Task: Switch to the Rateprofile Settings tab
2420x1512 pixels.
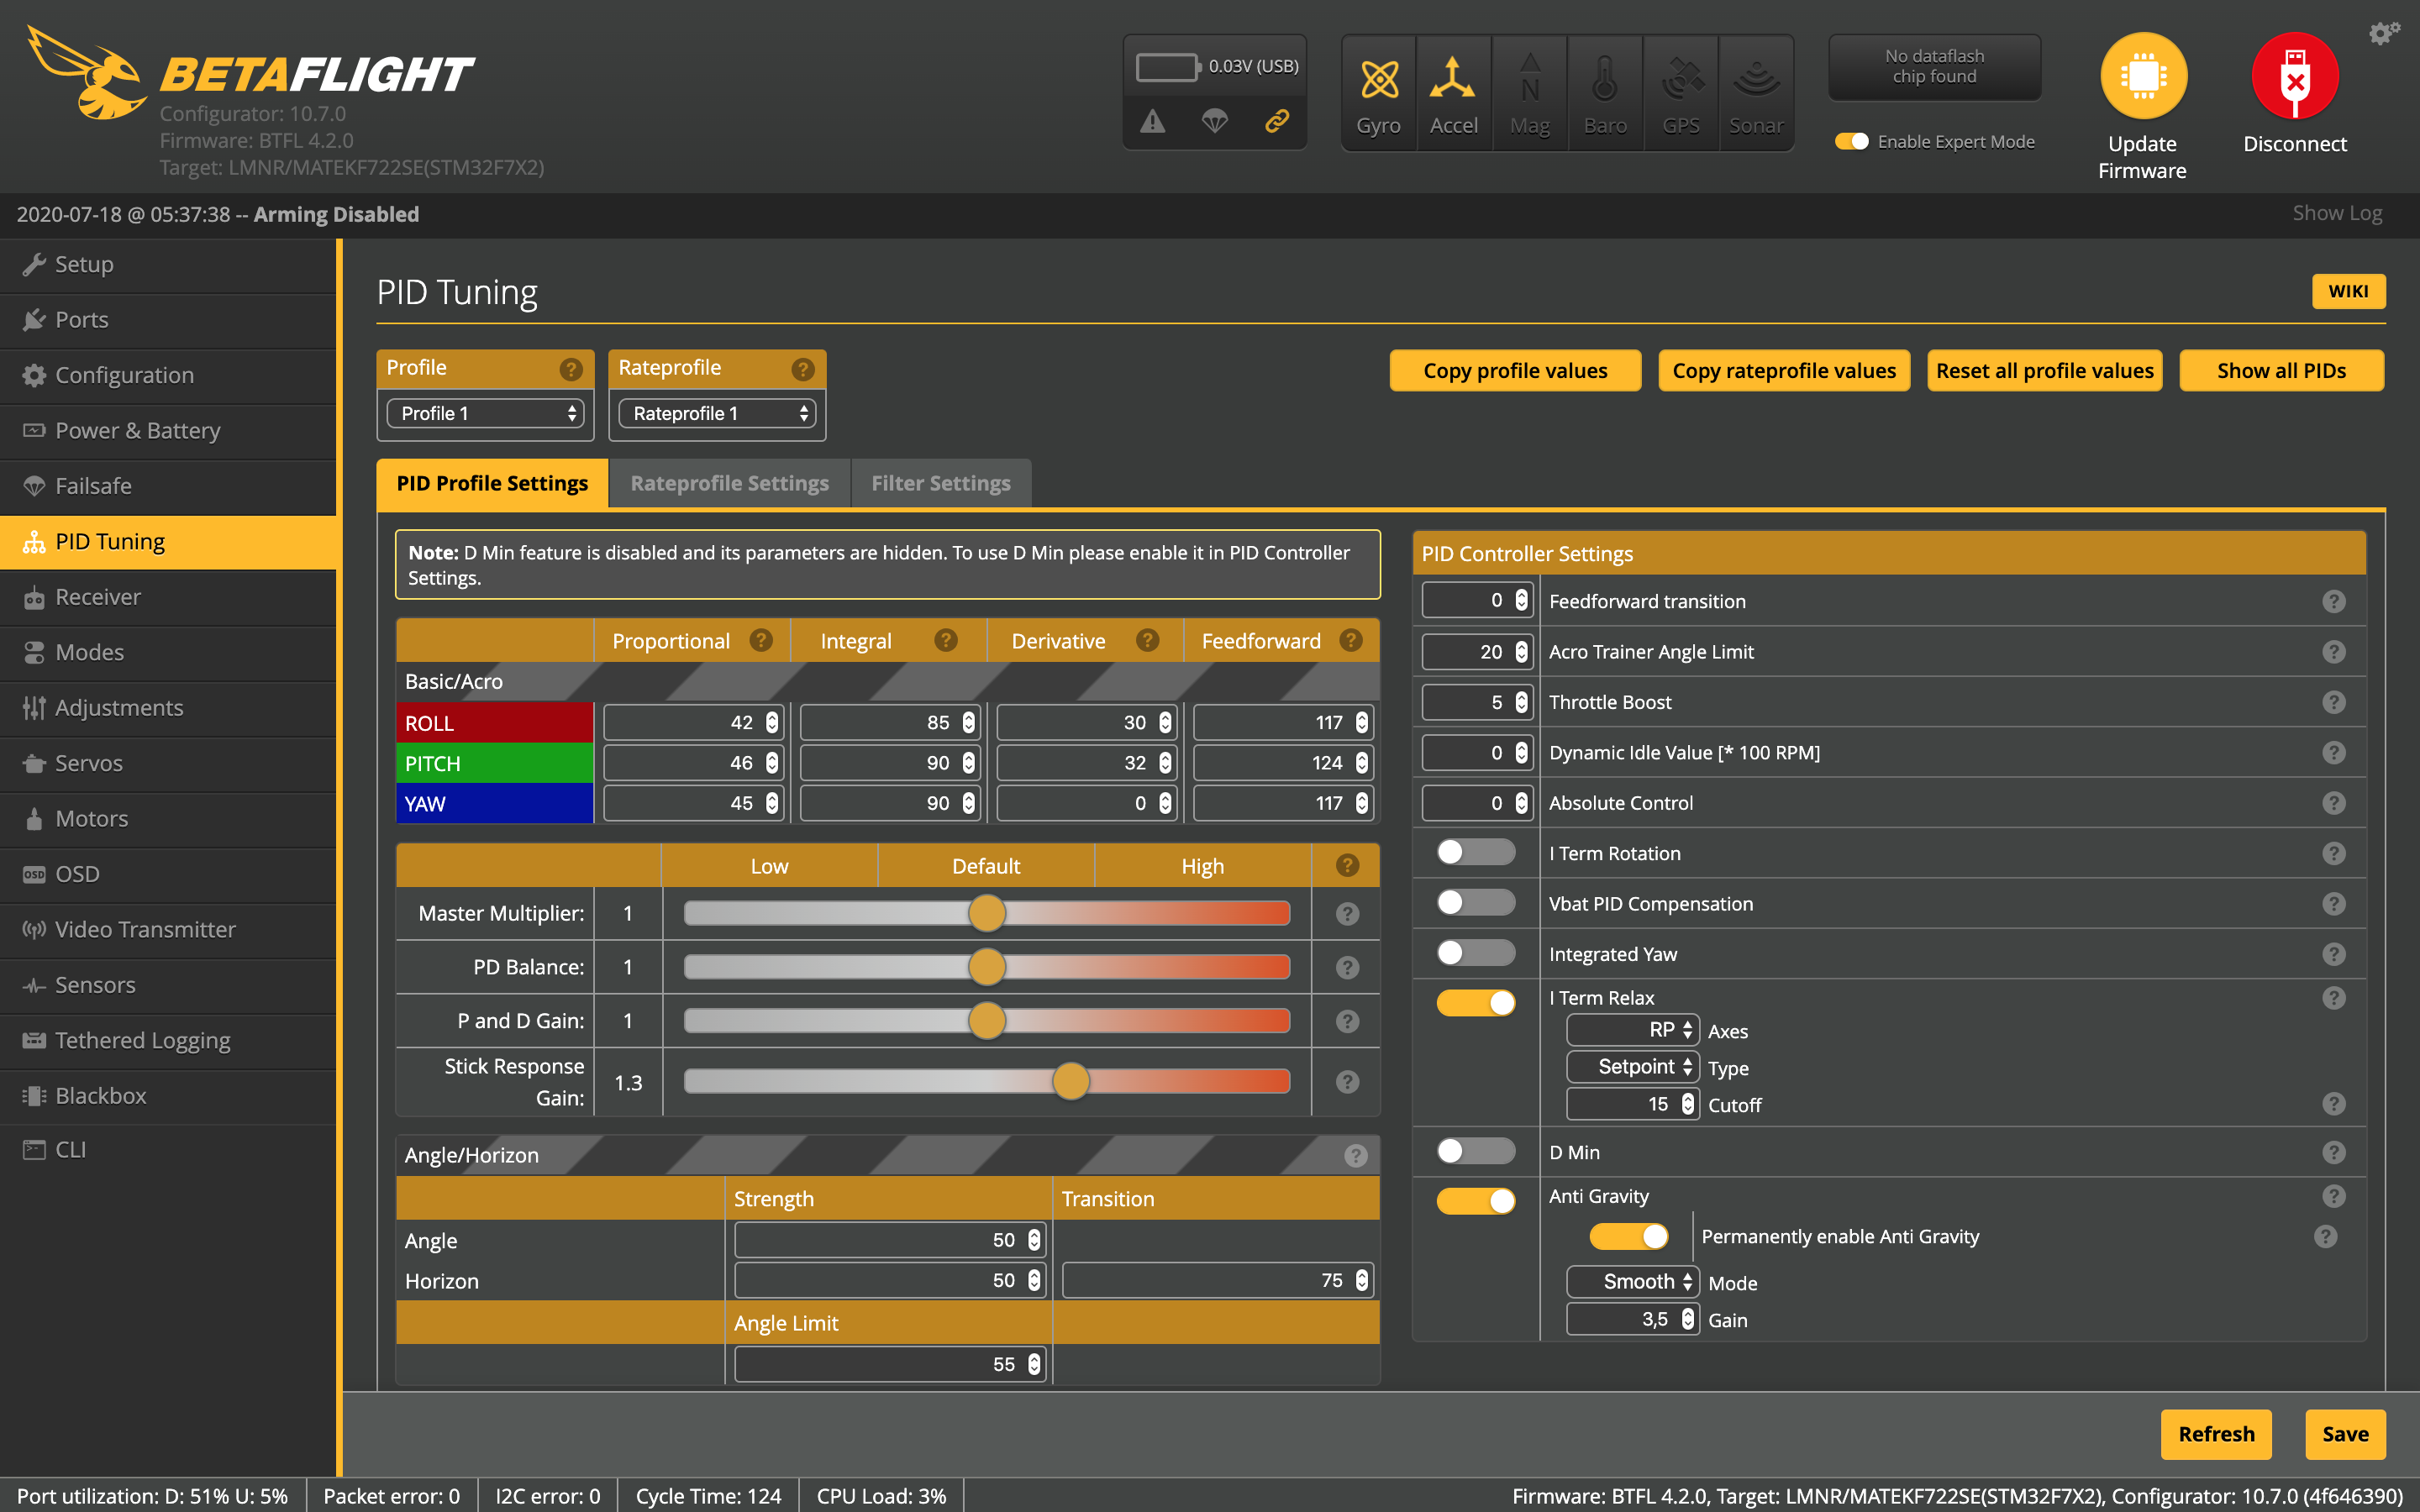Action: (x=730, y=482)
